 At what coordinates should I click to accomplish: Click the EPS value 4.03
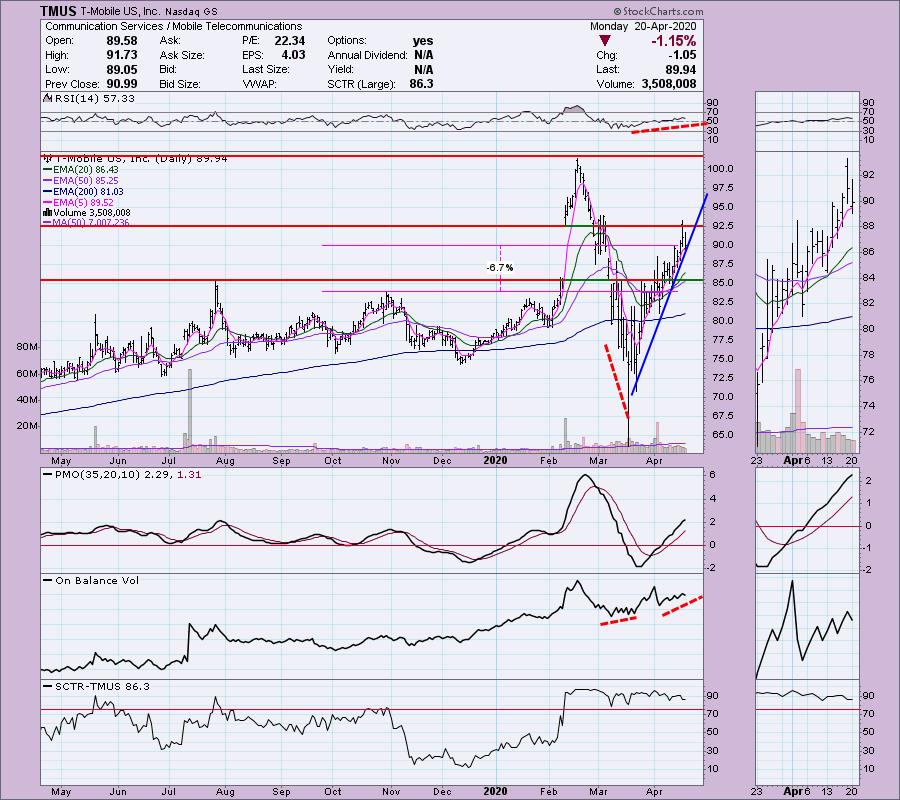[293, 55]
